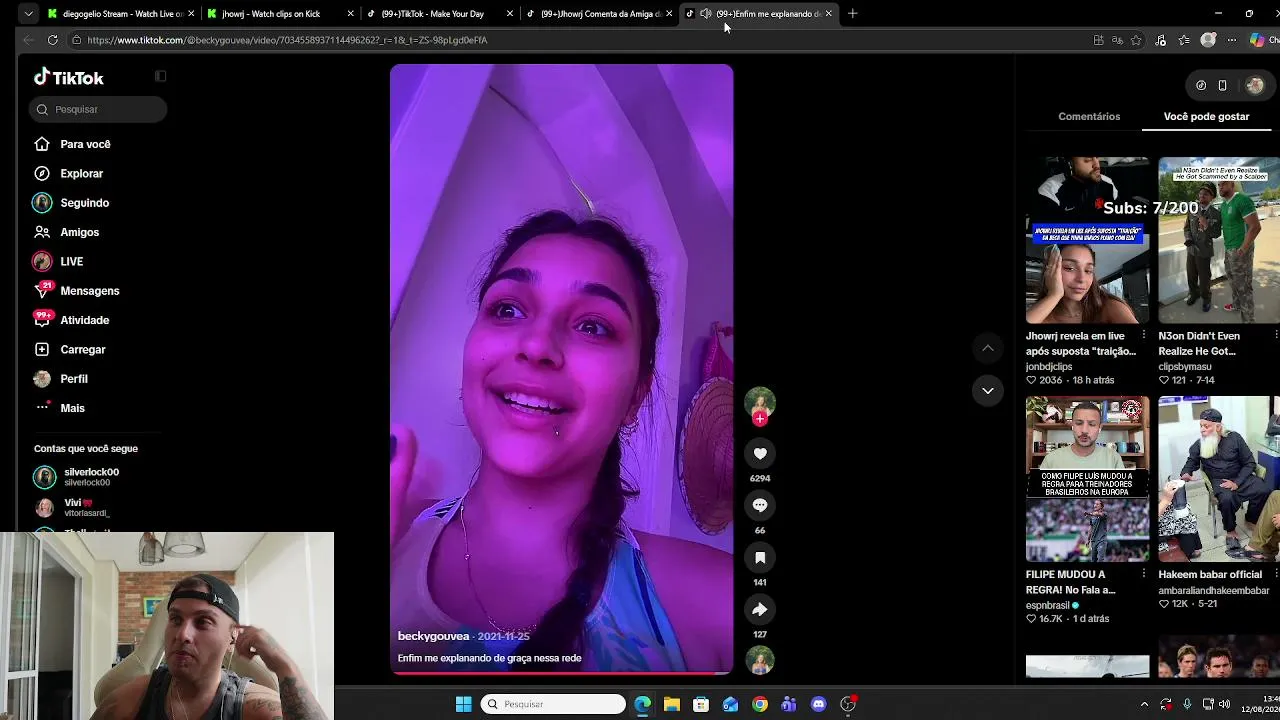Image resolution: width=1280 pixels, height=720 pixels.
Task: Select the Você pode gostar tab
Action: click(1206, 117)
